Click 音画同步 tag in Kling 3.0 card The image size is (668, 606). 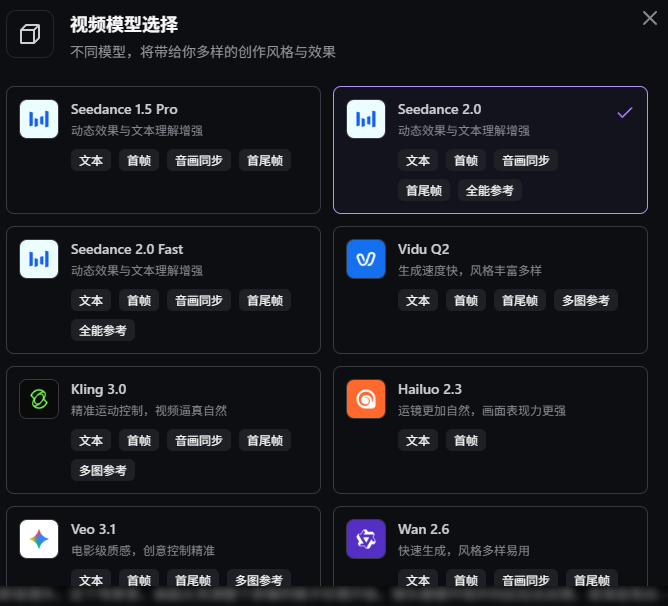coord(199,440)
